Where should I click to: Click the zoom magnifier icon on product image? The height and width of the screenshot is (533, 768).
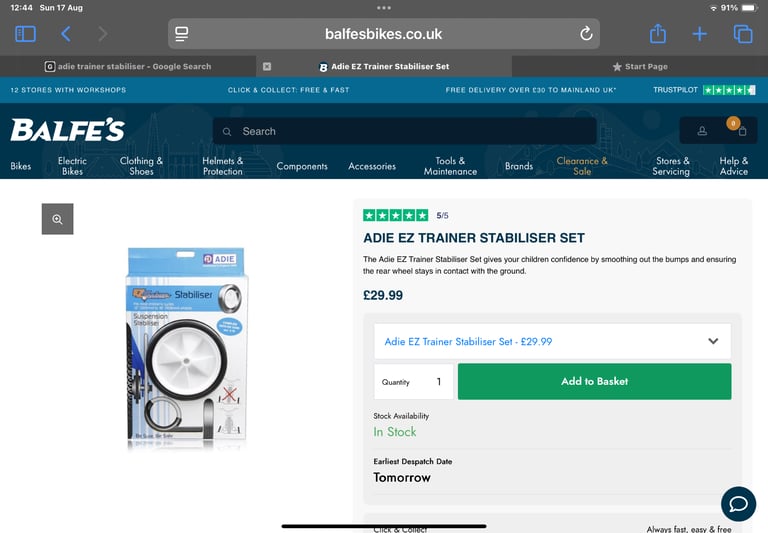[x=57, y=219]
